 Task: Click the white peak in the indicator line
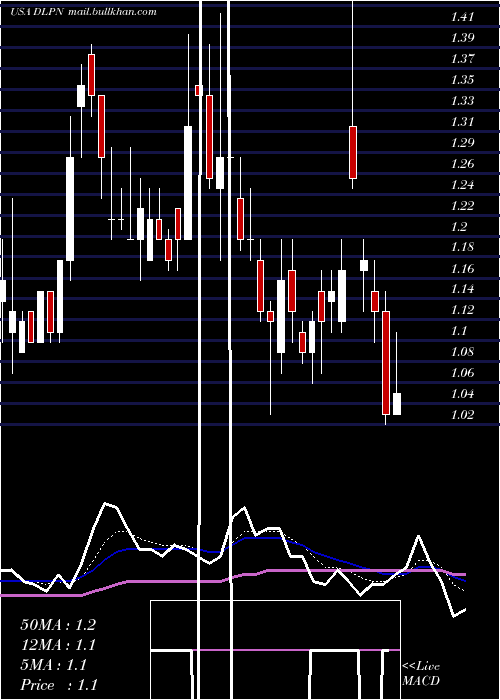[x=106, y=504]
